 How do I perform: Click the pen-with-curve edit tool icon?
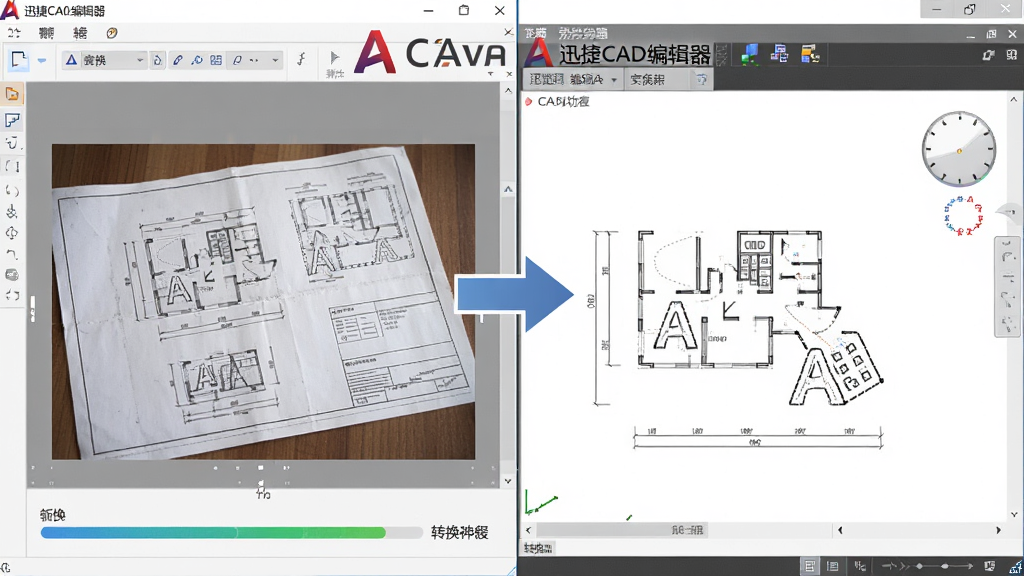tap(197, 60)
